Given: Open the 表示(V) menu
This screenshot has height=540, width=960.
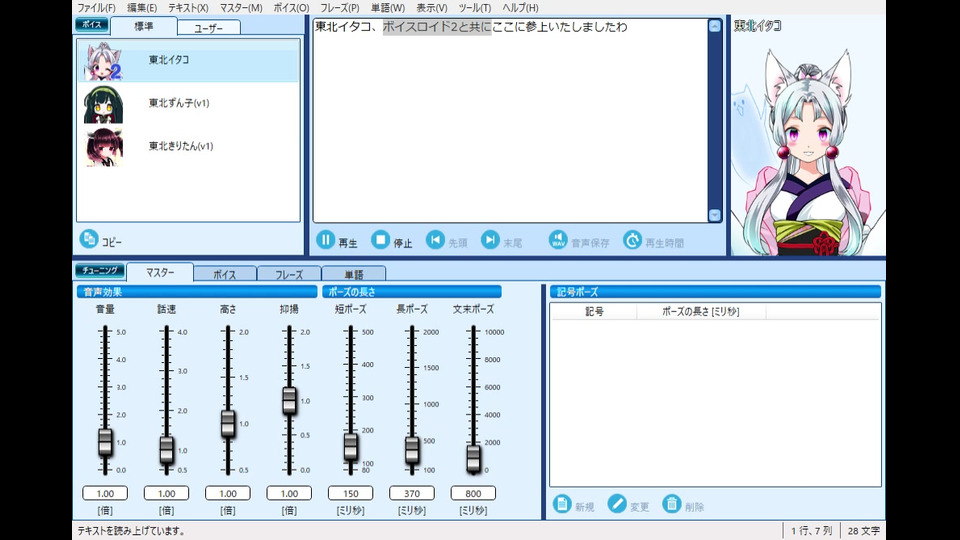Looking at the screenshot, I should tap(432, 7).
